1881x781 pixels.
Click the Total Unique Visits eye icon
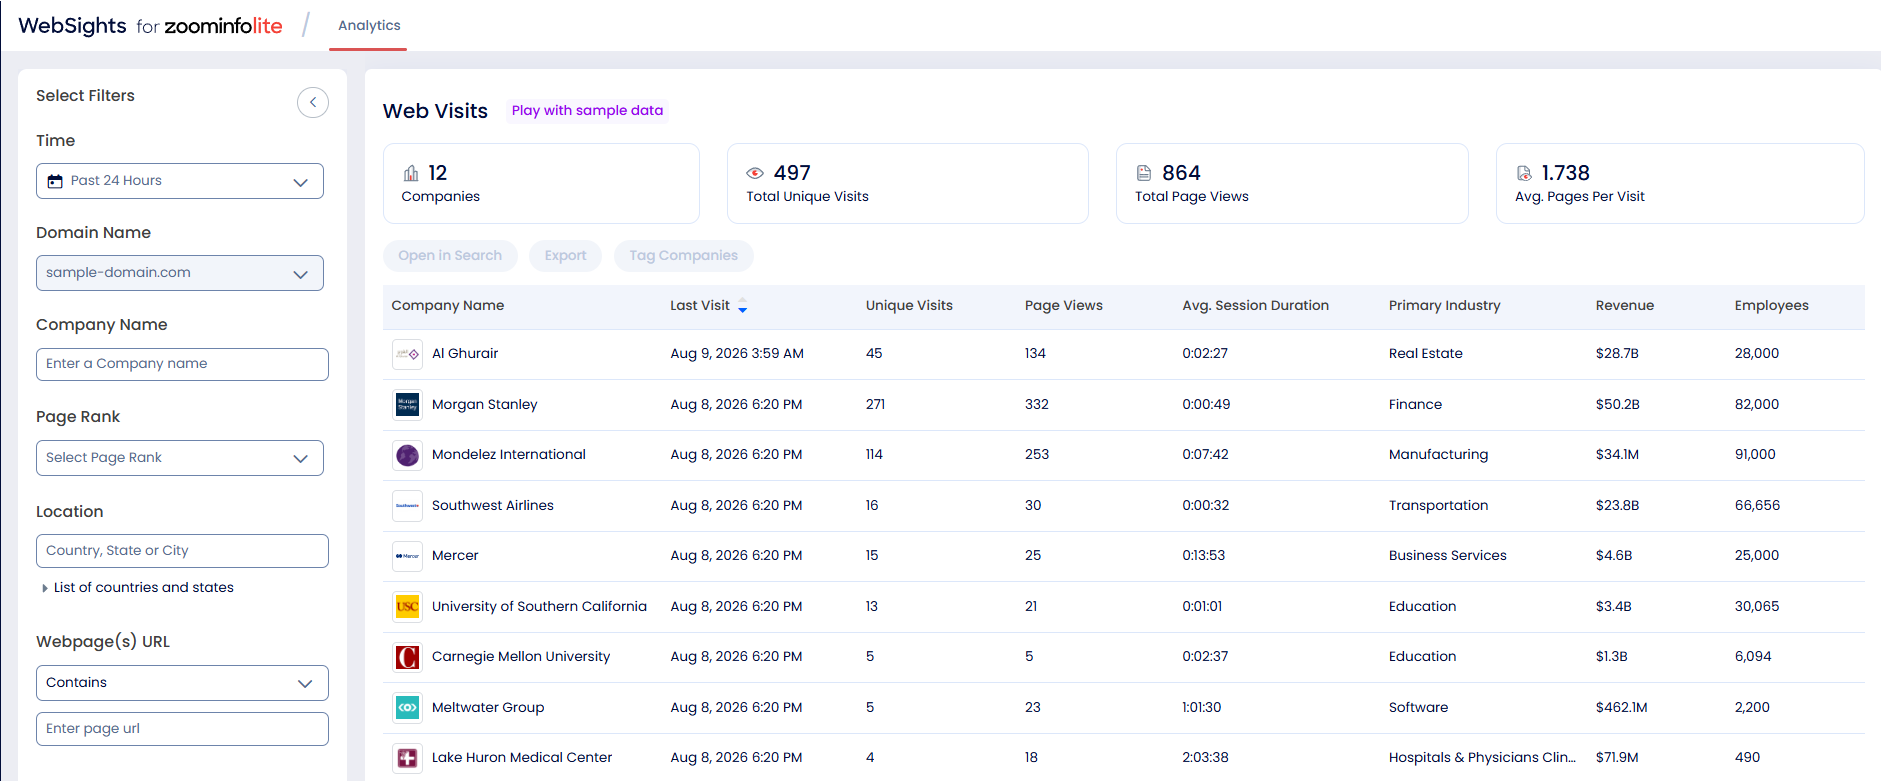pyautogui.click(x=755, y=173)
